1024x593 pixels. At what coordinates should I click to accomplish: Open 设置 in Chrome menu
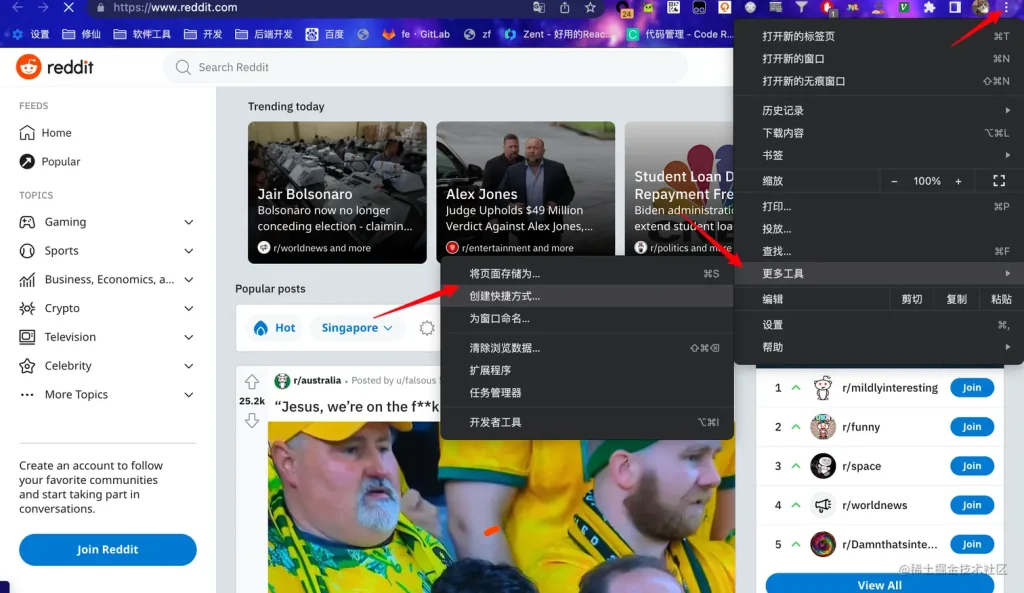click(879, 325)
